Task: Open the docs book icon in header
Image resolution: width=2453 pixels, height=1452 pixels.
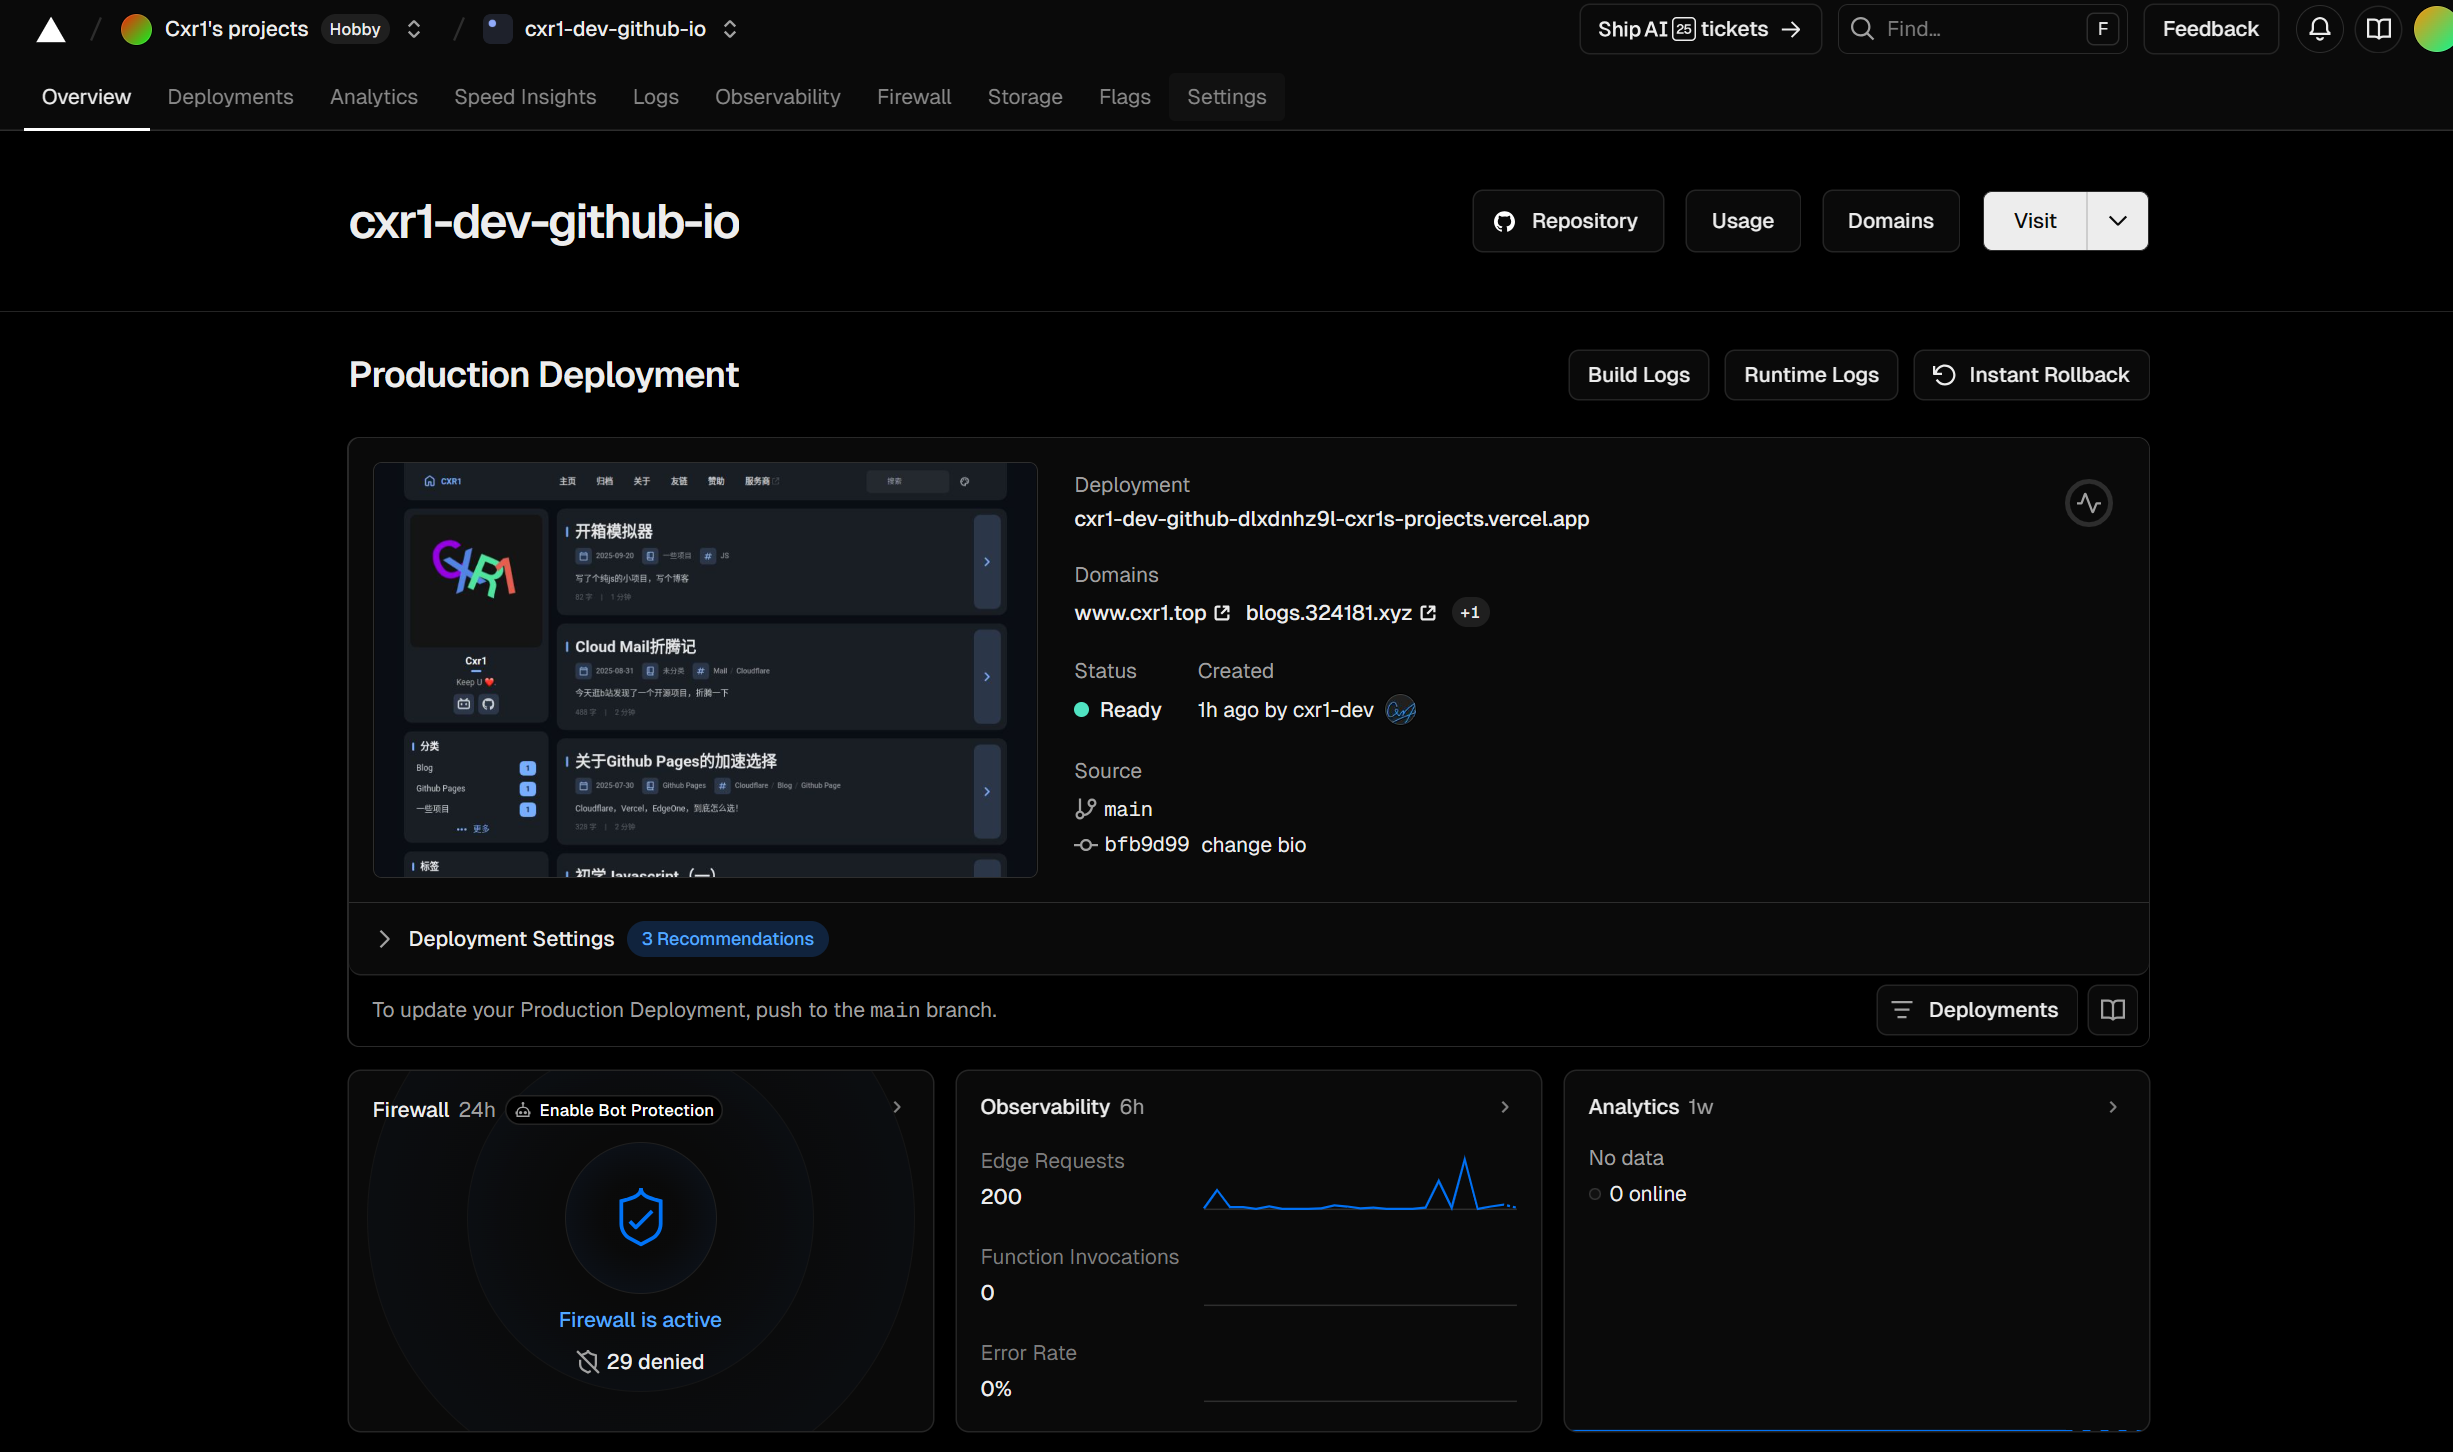Action: [x=2378, y=29]
